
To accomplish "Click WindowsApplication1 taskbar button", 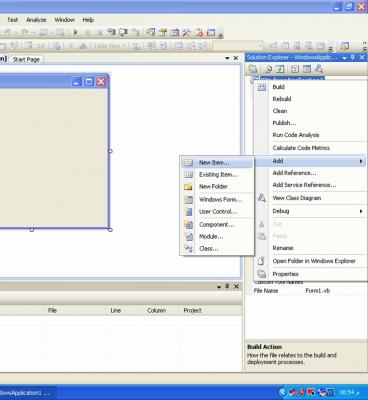I will [x=28, y=393].
